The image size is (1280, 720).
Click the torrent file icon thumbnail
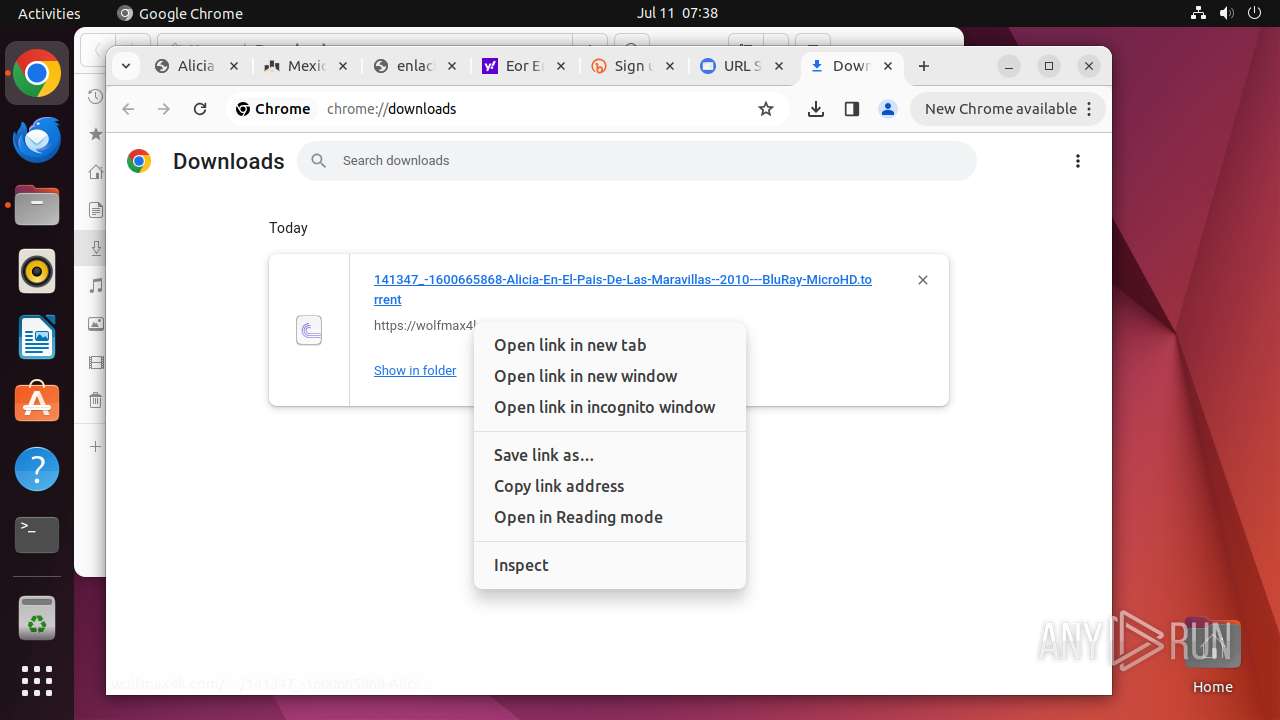tap(309, 330)
